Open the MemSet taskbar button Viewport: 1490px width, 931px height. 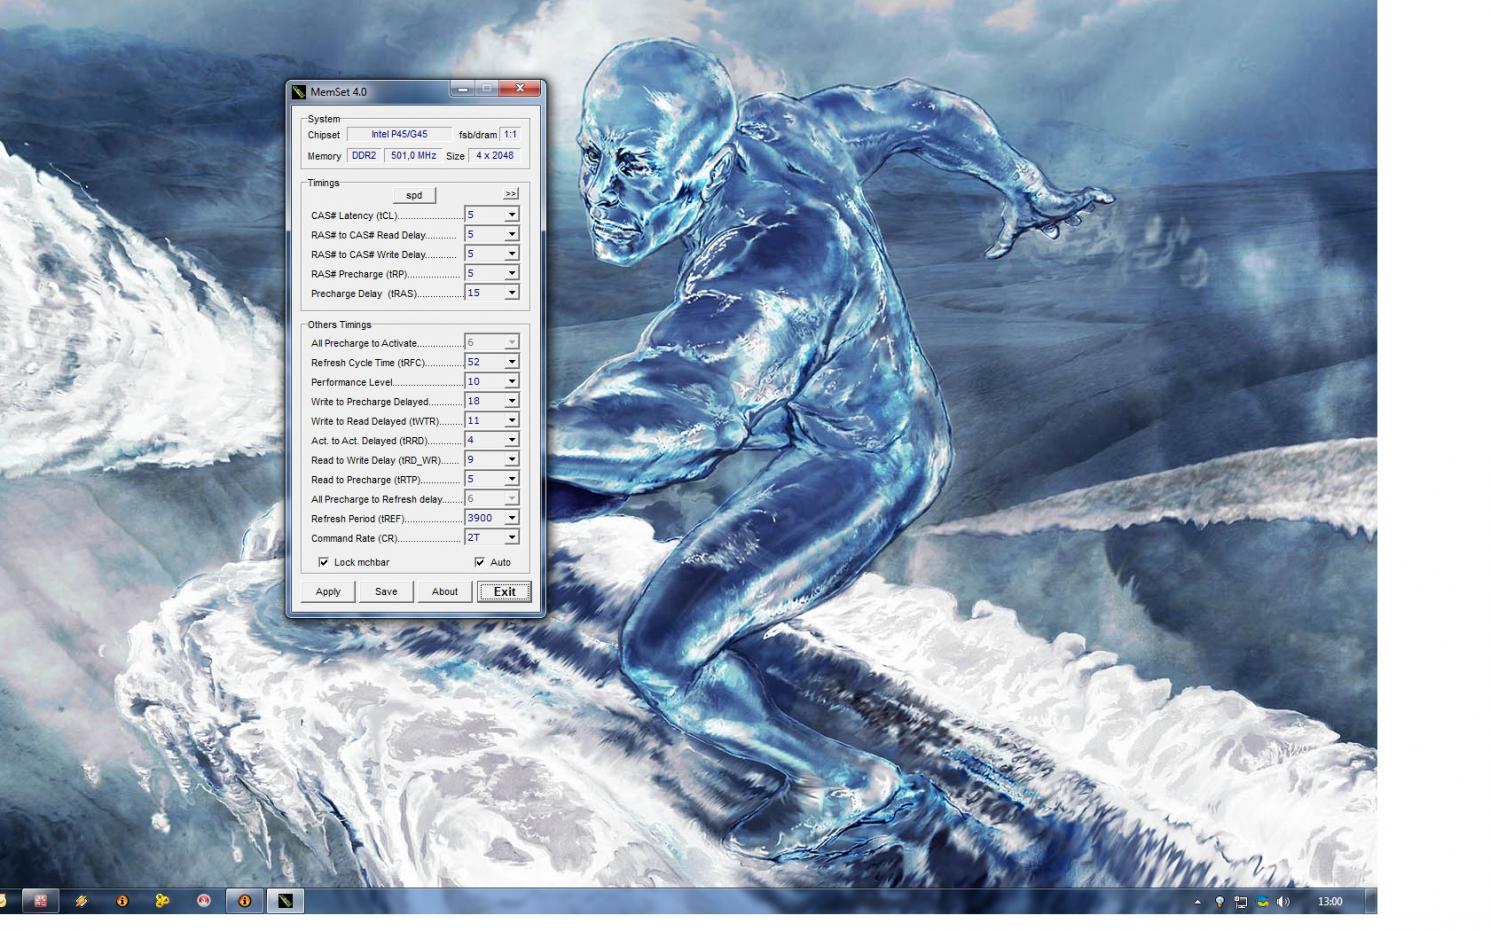click(285, 901)
